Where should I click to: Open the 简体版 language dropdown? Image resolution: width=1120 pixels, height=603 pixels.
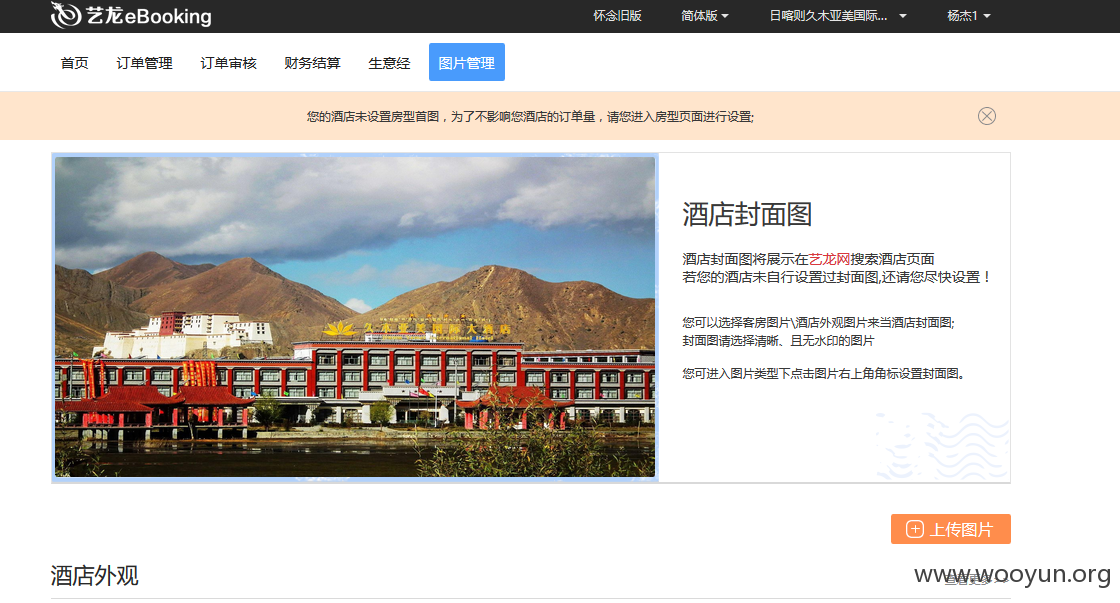point(704,16)
